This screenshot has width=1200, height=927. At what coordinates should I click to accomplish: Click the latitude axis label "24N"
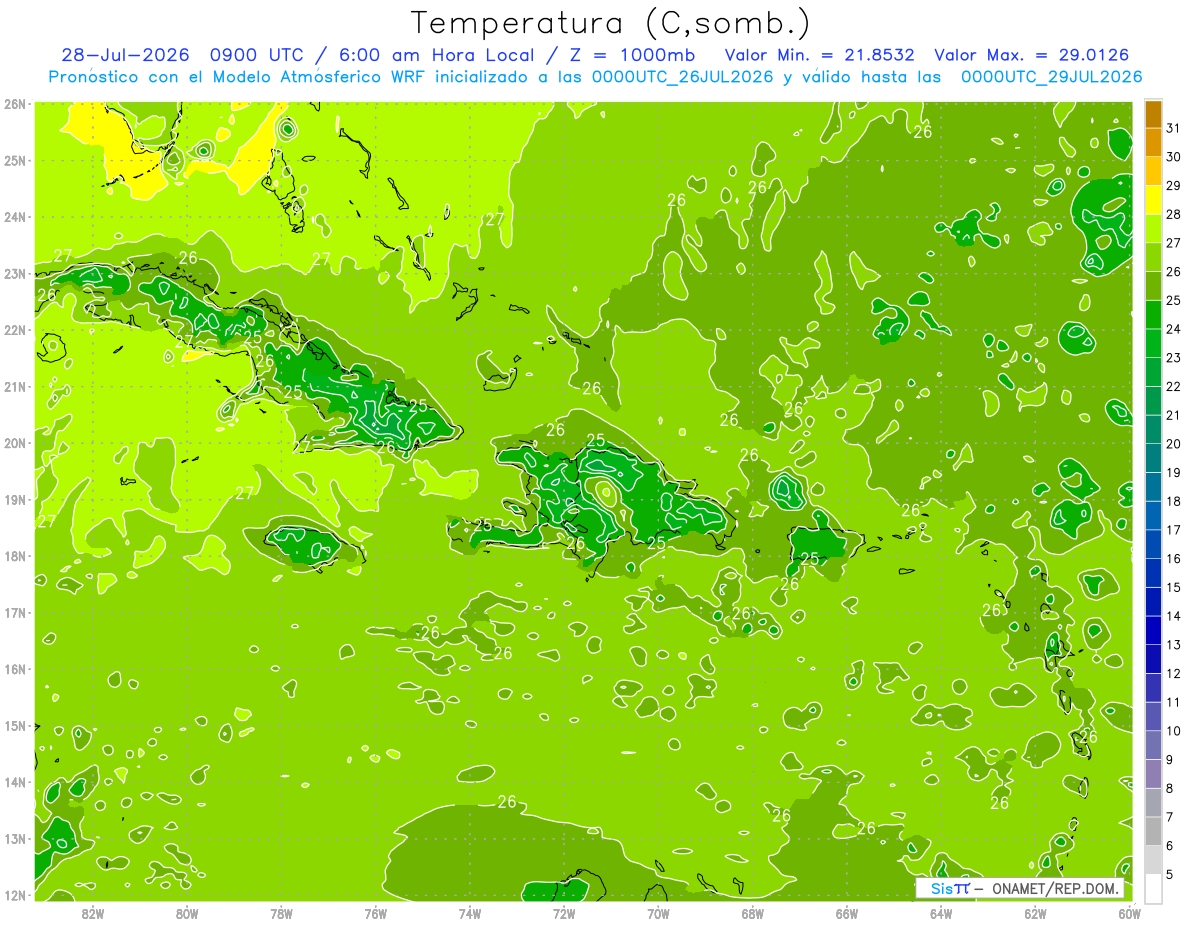15,217
